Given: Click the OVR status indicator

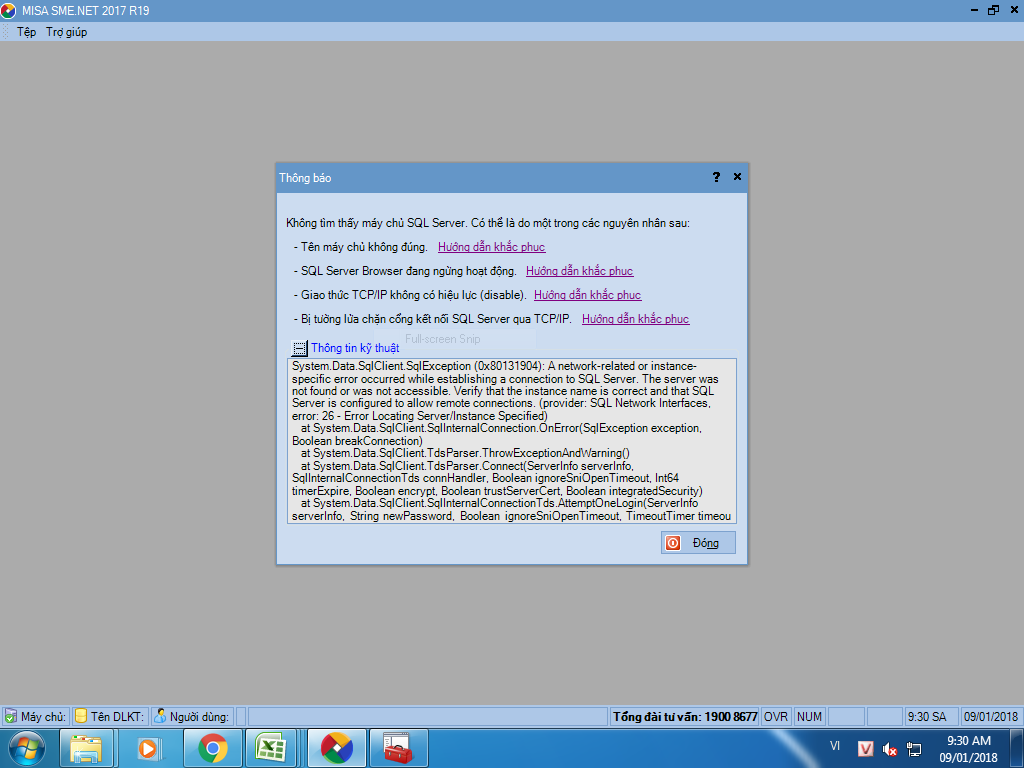Looking at the screenshot, I should click(776, 716).
